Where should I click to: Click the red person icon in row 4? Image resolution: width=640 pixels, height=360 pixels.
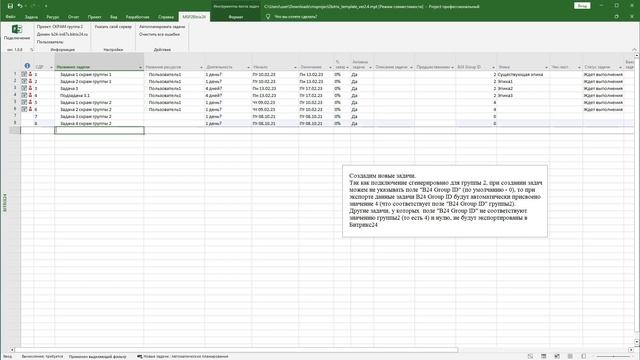(30, 95)
